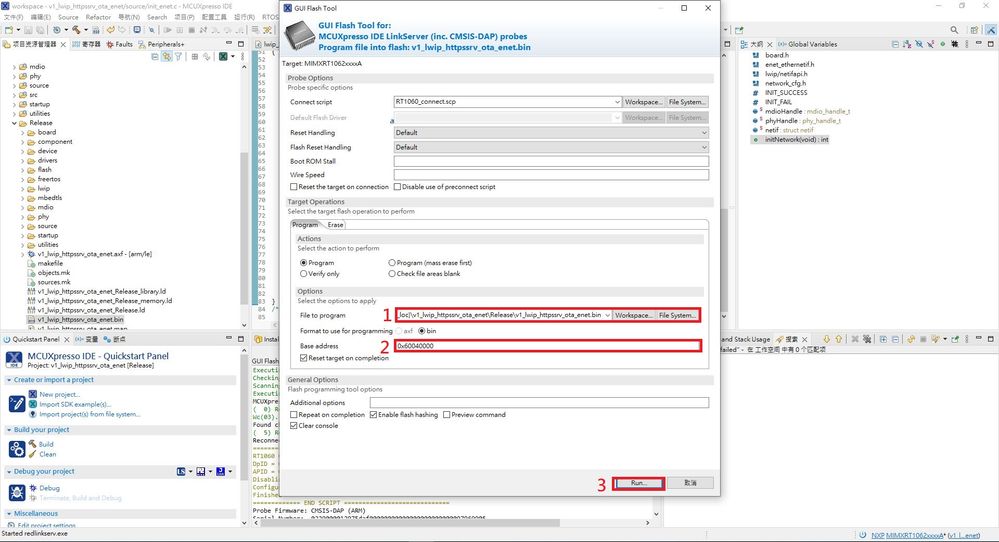Expand the board folder under Release
Image resolution: width=999 pixels, height=542 pixels.
23,132
